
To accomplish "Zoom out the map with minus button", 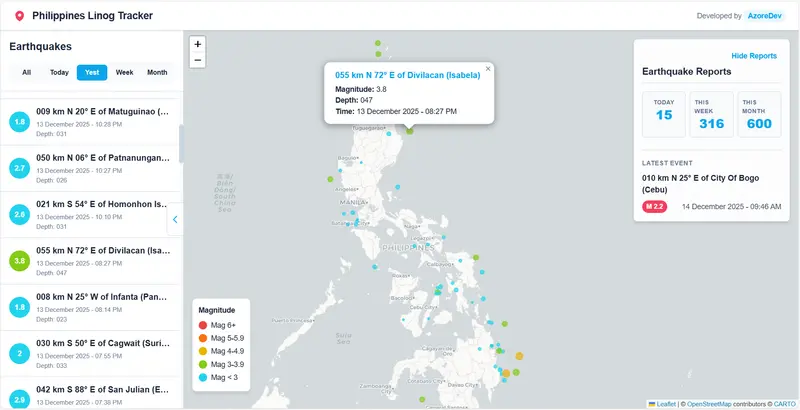I will [197, 60].
